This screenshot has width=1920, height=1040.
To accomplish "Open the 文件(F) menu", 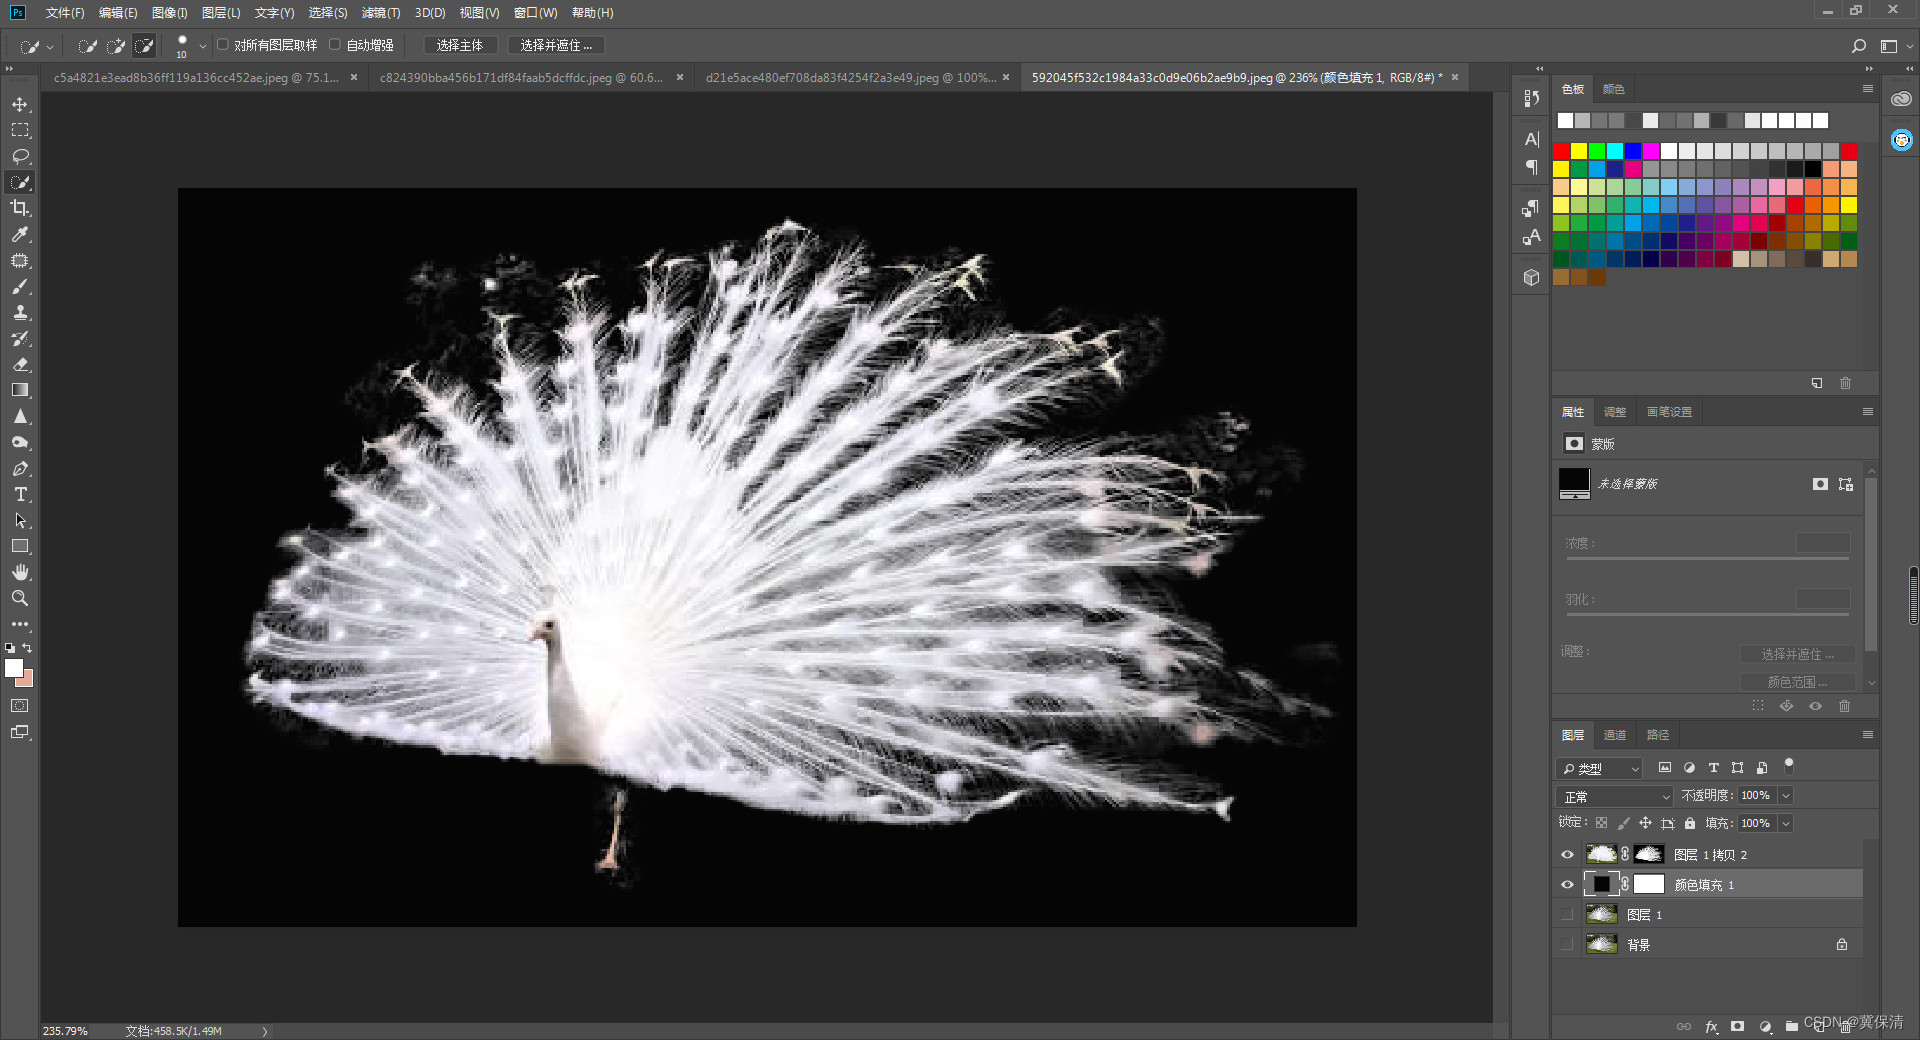I will click(x=65, y=13).
